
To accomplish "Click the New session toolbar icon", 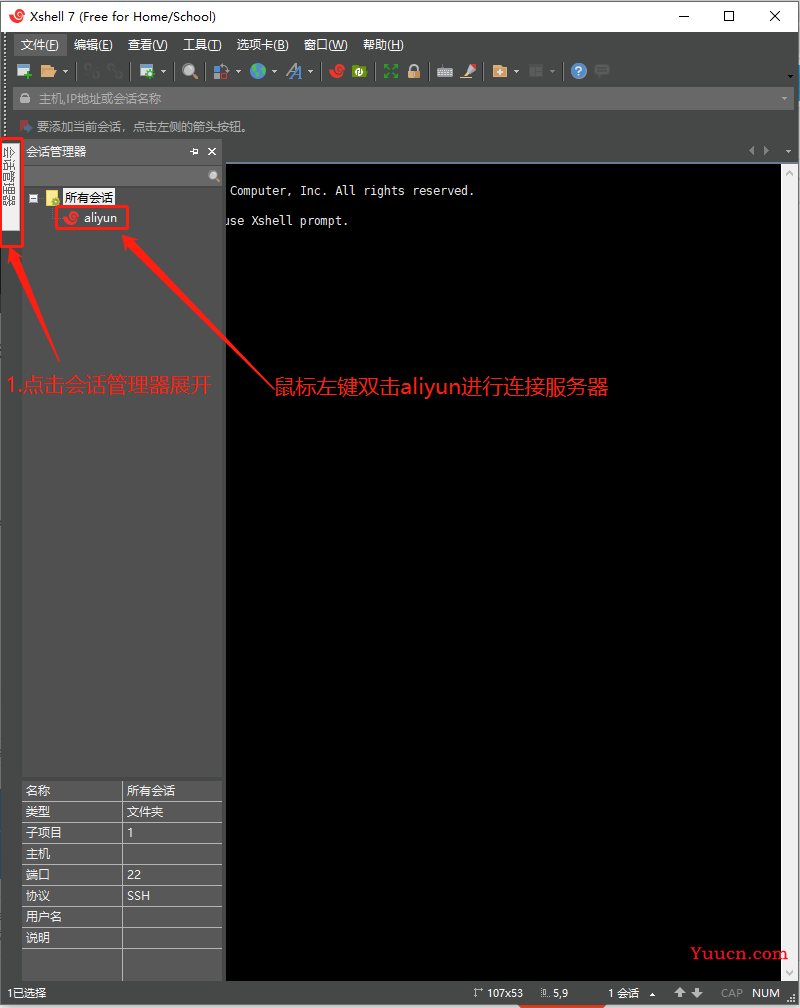I will (x=24, y=71).
